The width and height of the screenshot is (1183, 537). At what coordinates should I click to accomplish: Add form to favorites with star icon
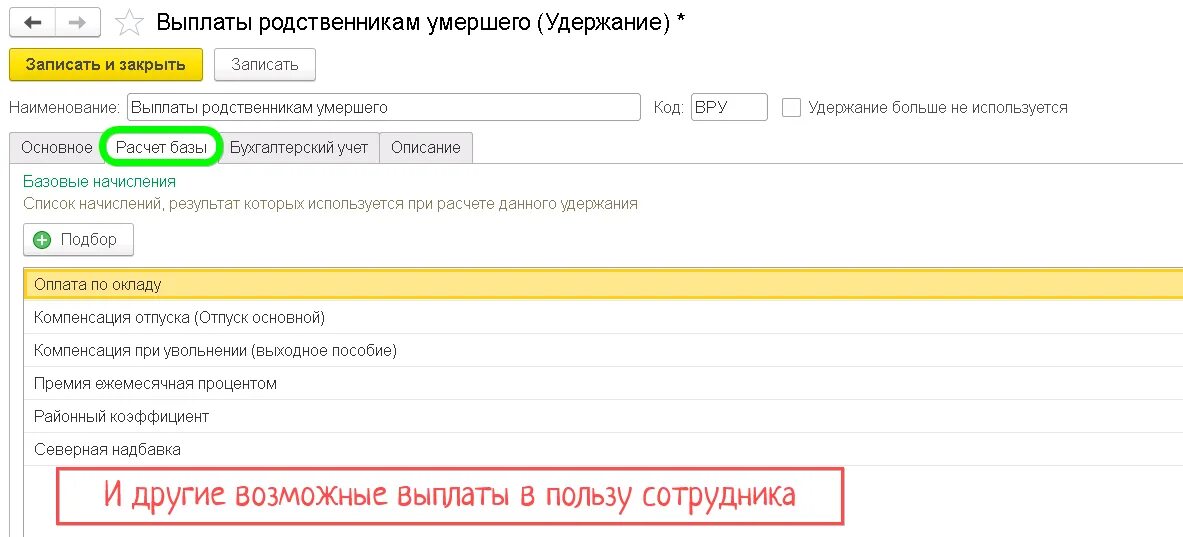pyautogui.click(x=129, y=23)
